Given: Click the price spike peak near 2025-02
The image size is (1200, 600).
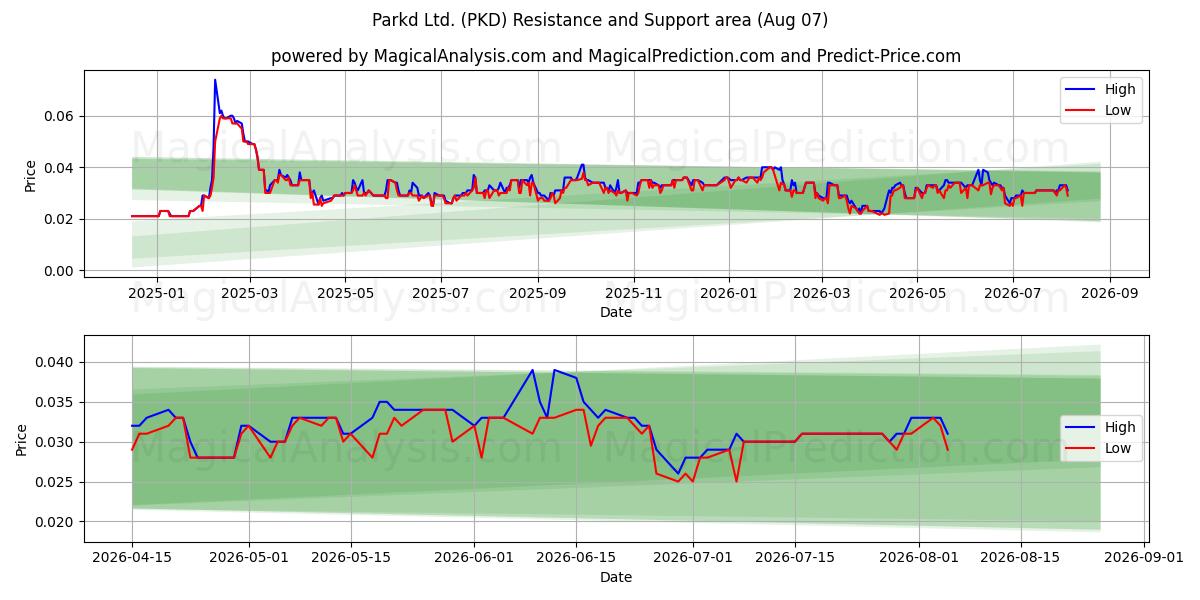Looking at the screenshot, I should tap(215, 80).
